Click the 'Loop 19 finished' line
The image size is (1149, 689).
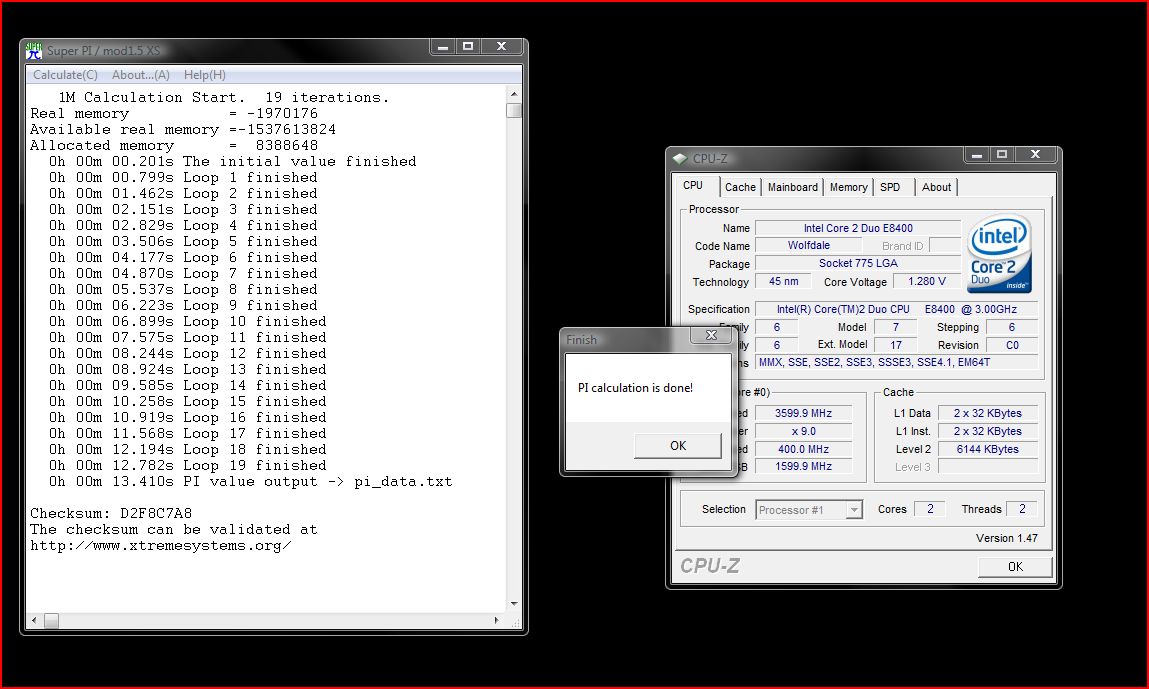[188, 465]
